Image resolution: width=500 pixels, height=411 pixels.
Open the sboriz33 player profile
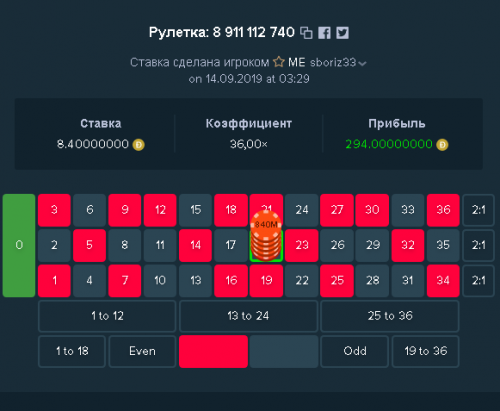click(333, 62)
